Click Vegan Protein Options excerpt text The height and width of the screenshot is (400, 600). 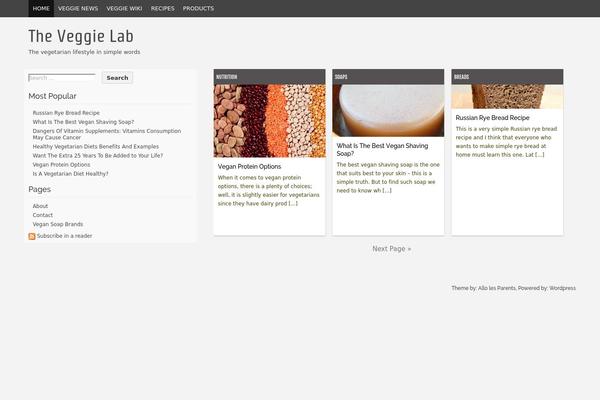click(269, 191)
